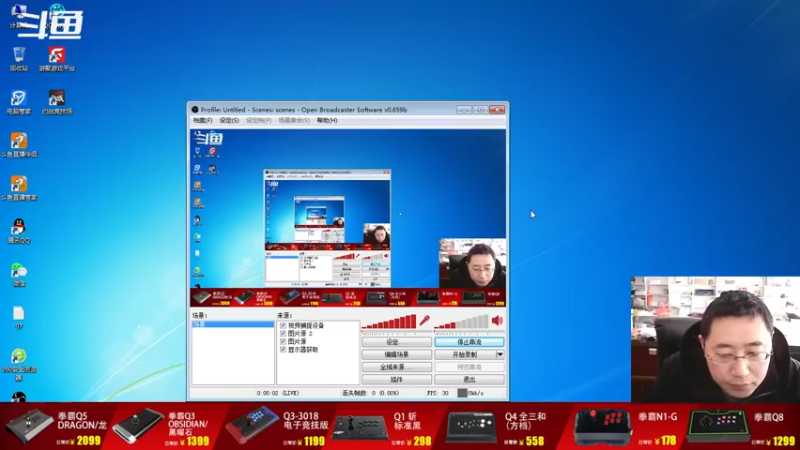Click the OBS logo in the title bar
Viewport: 800px width, 450px height.
click(195, 110)
